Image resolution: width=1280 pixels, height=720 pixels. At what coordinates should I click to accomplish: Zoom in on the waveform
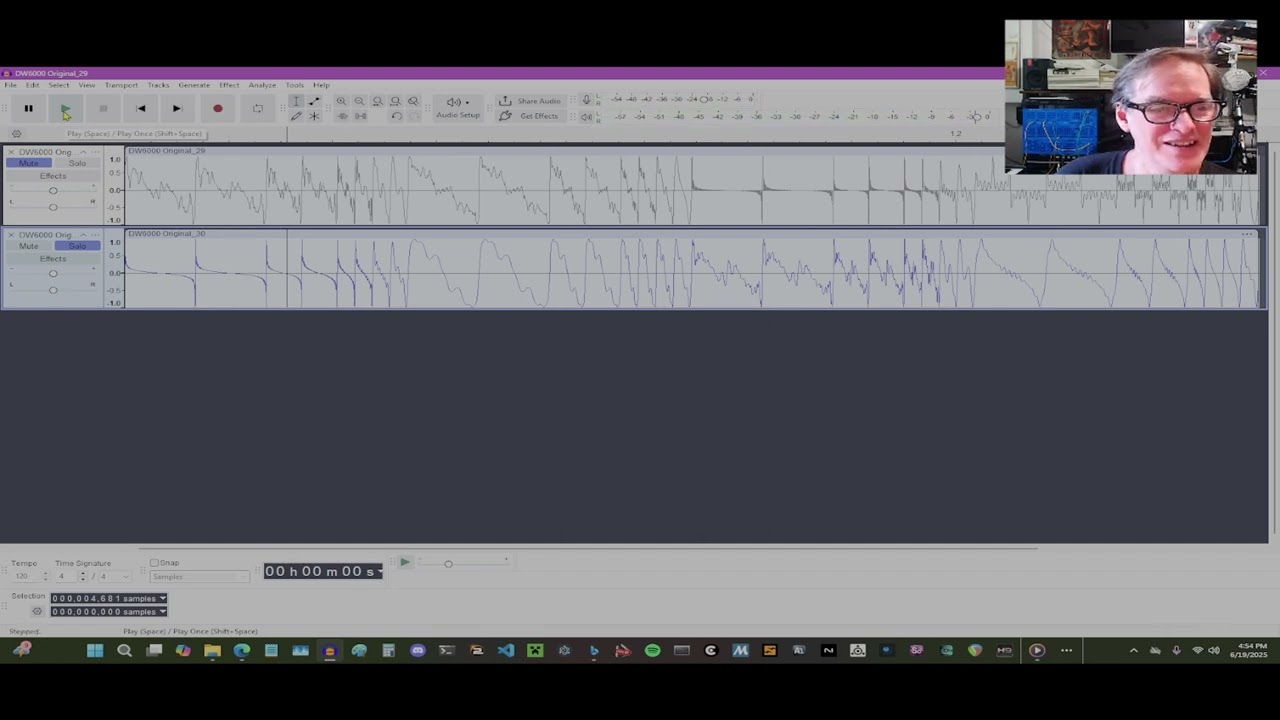(x=341, y=101)
